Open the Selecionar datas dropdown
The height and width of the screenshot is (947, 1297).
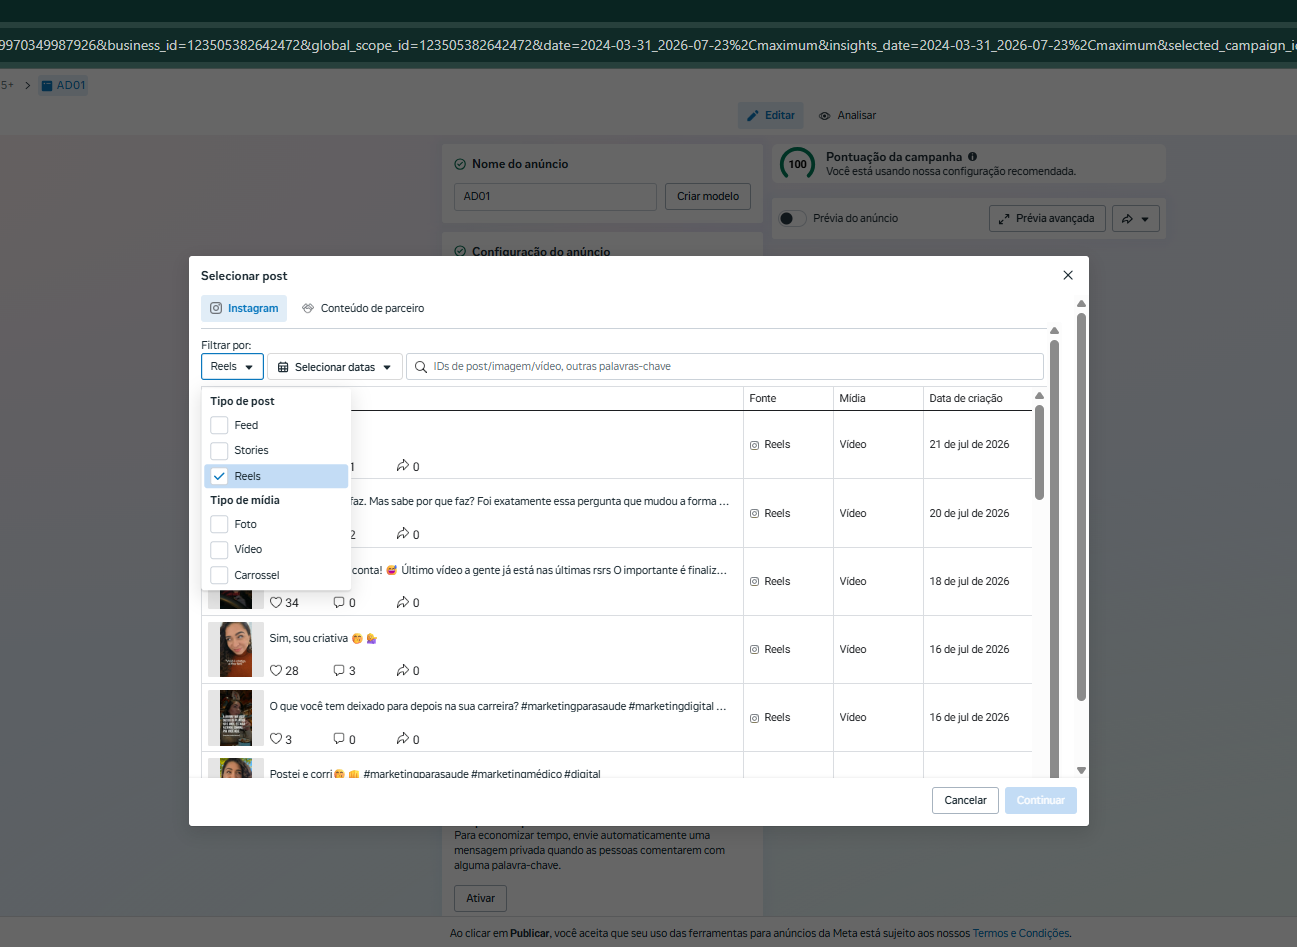pyautogui.click(x=335, y=367)
